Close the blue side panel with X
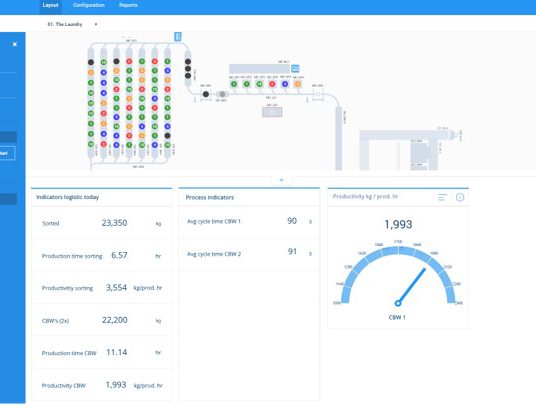Screen dimensions: 536x409 point(15,44)
